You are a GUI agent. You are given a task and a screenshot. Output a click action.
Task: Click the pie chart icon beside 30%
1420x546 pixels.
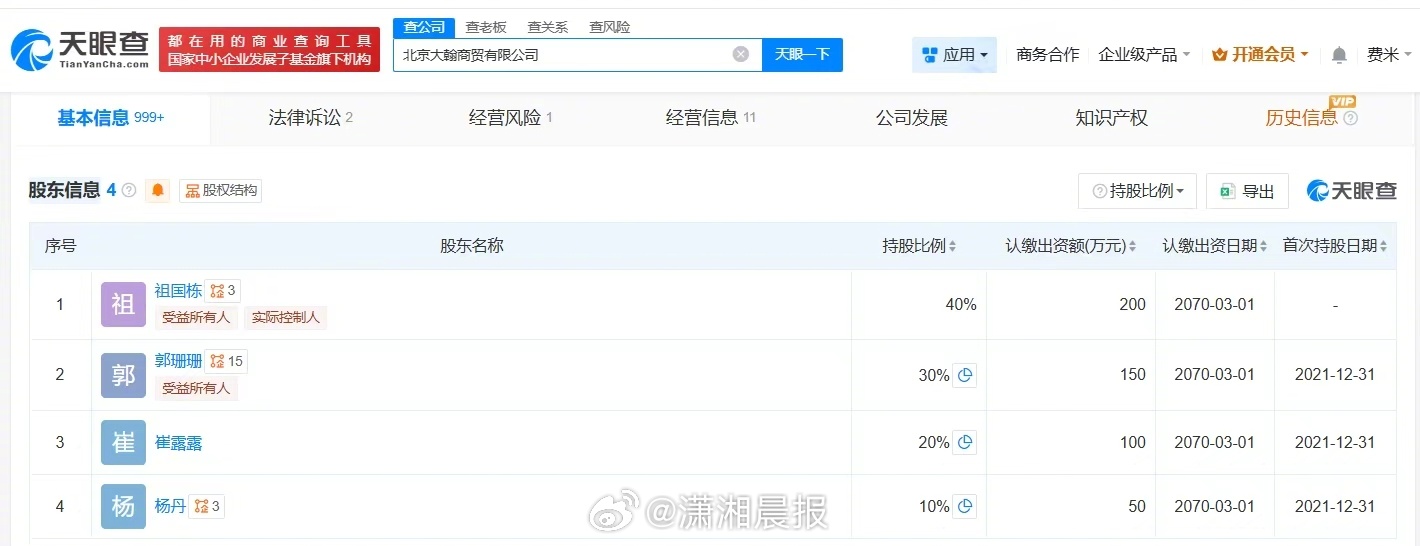tap(964, 375)
